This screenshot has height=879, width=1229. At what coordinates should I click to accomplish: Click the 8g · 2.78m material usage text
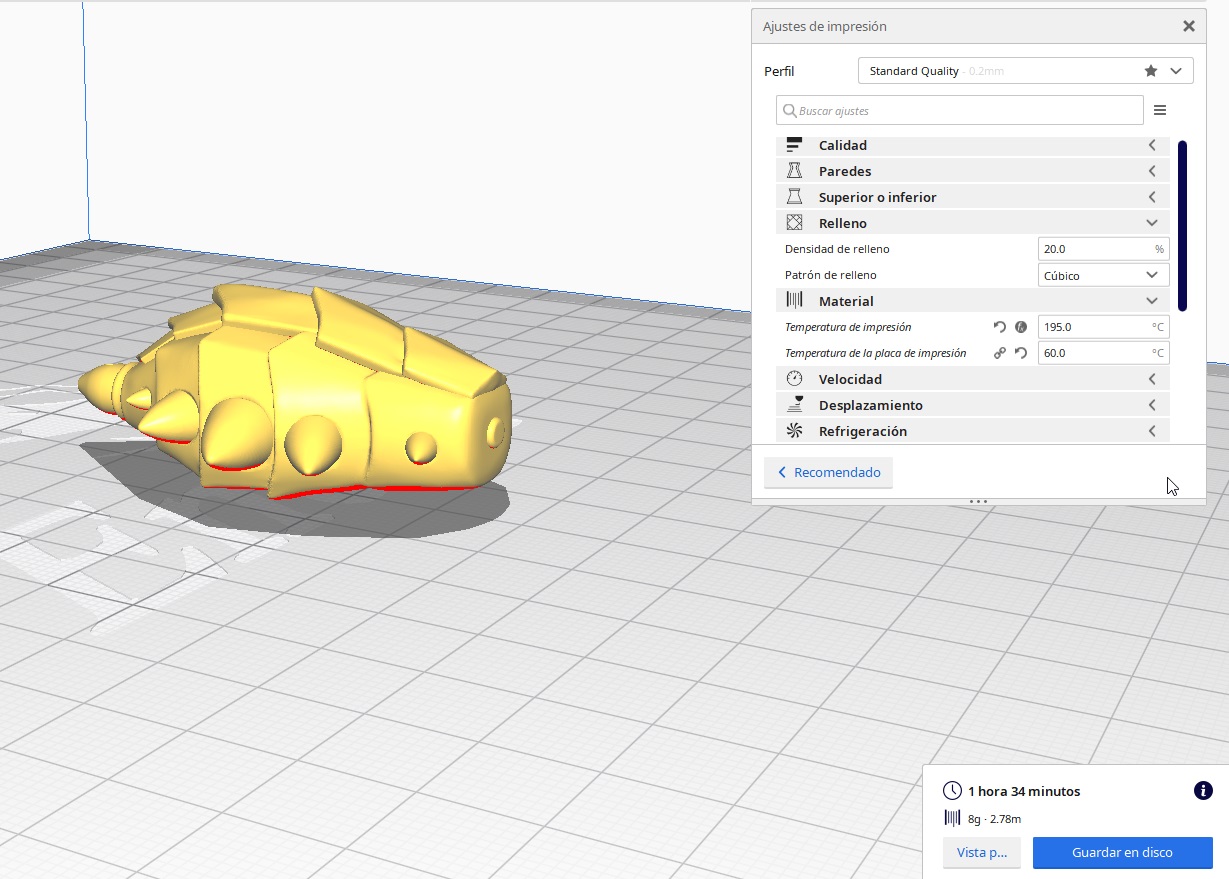click(x=994, y=819)
